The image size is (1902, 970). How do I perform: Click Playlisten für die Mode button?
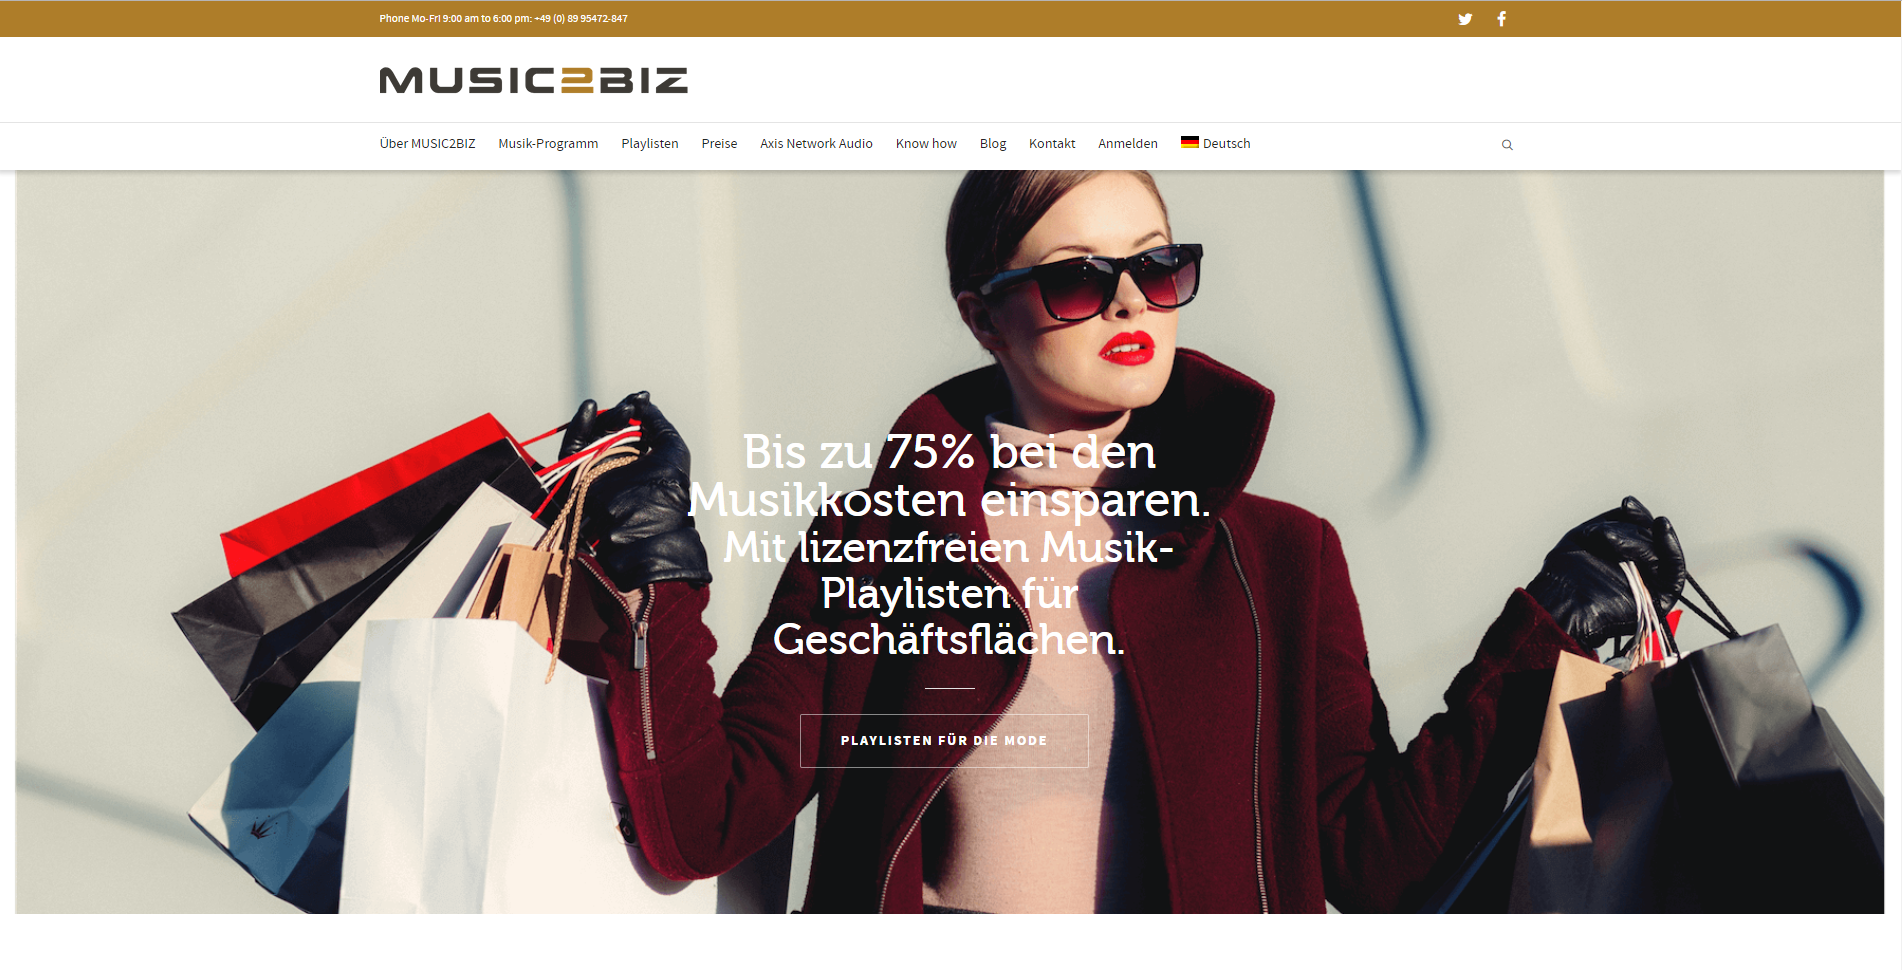944,741
